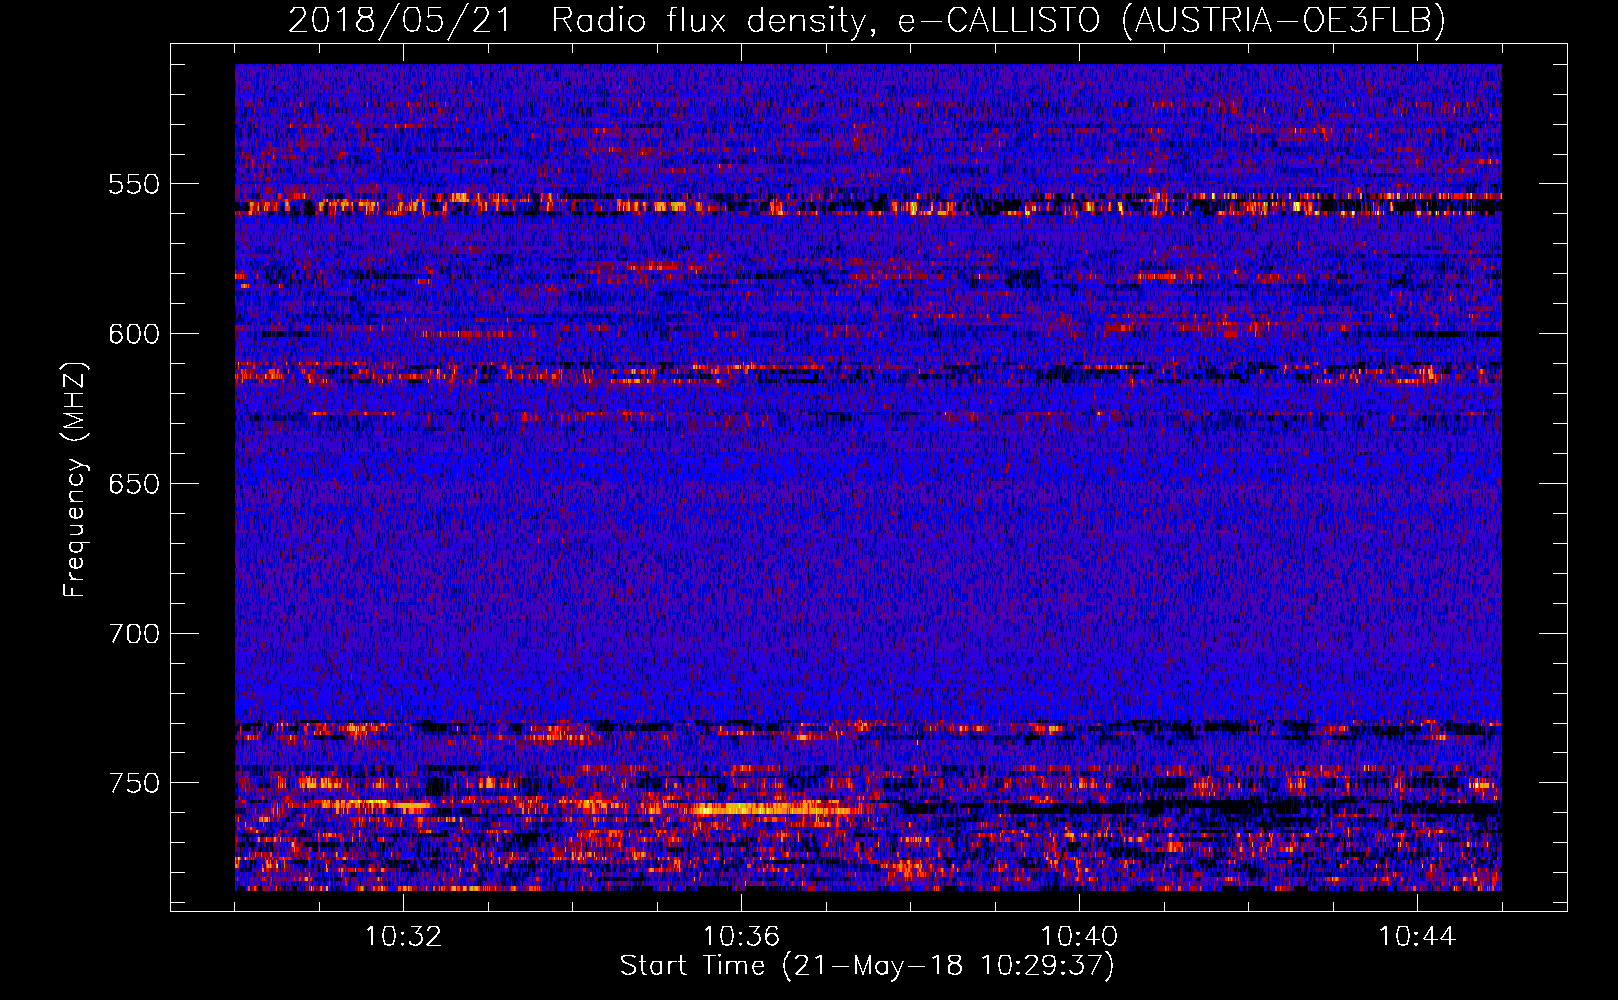Click the 10:32 time tick label
Viewport: 1618px width, 1000px height.
pyautogui.click(x=403, y=937)
